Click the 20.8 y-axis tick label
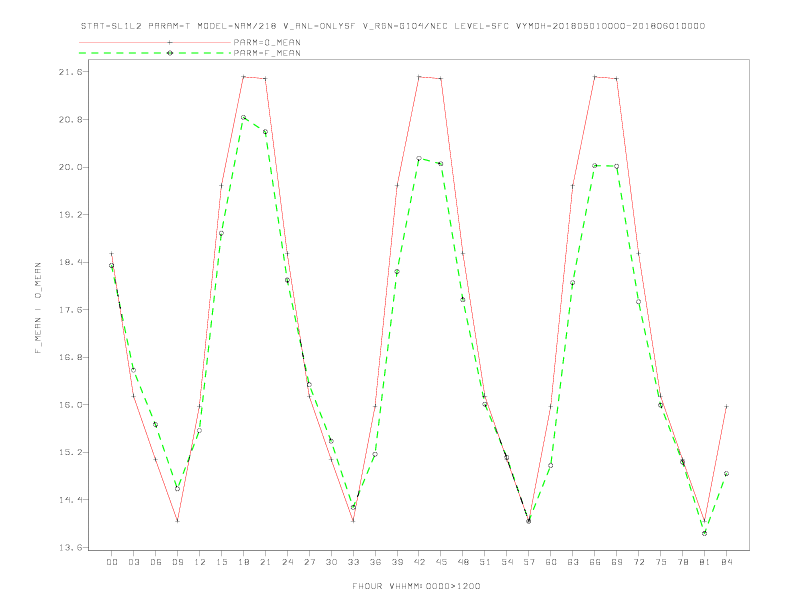792x612 pixels. point(70,120)
